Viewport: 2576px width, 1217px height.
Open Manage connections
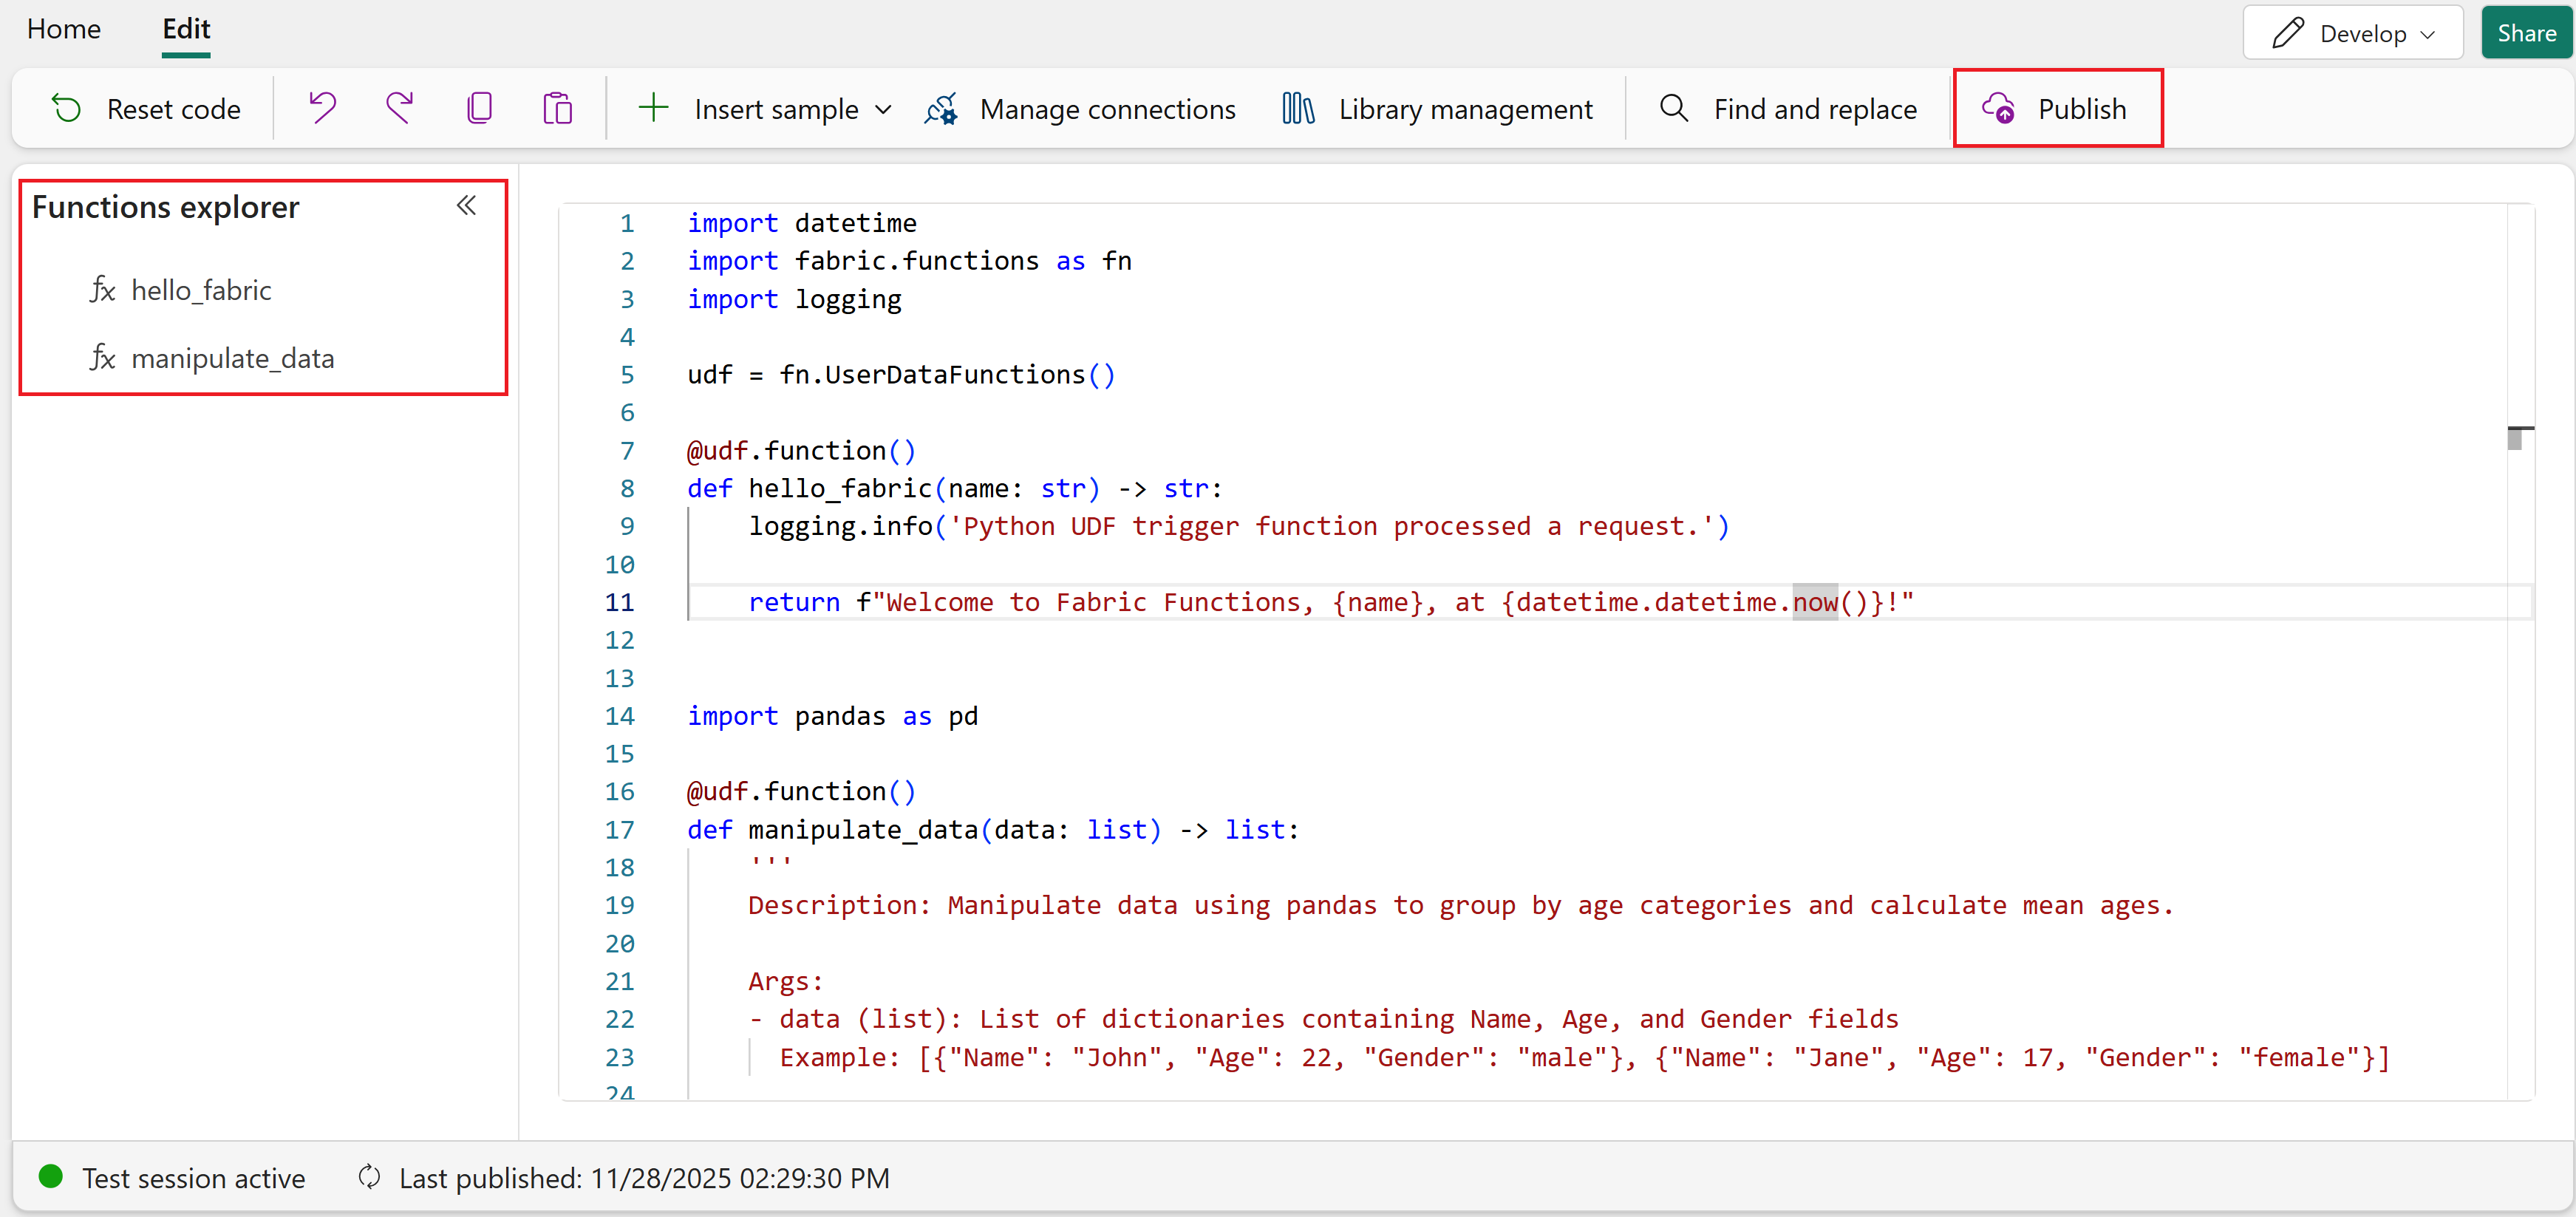coord(1080,108)
